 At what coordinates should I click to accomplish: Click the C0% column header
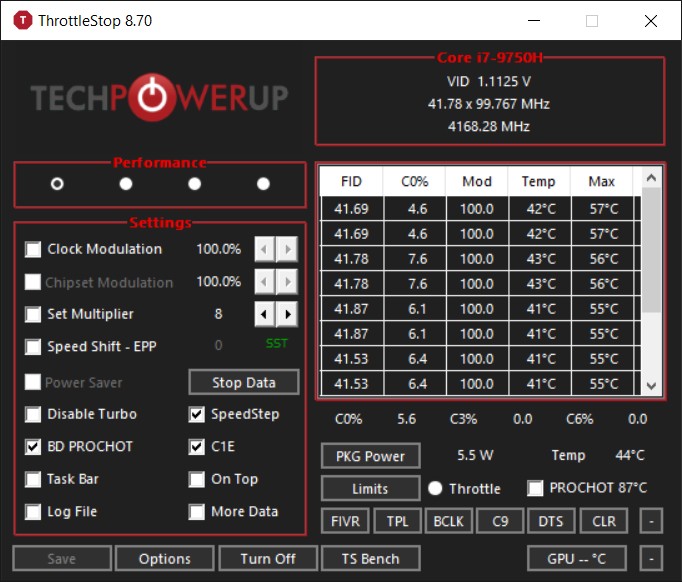click(414, 181)
